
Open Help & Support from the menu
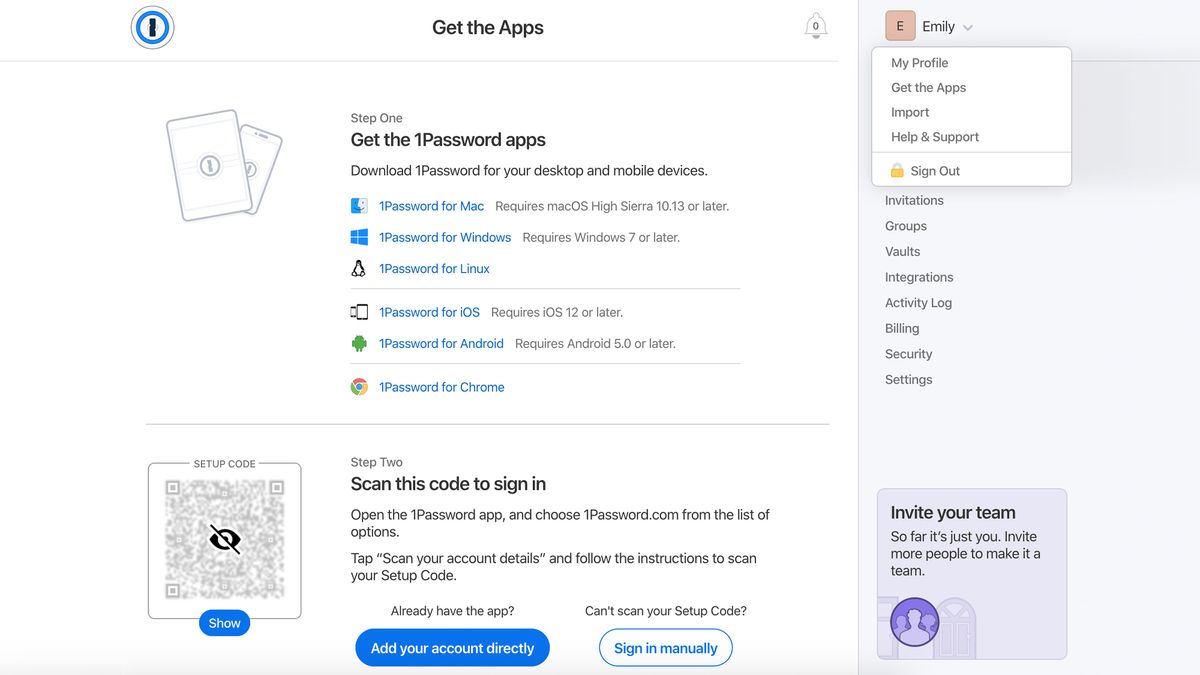[x=933, y=136]
